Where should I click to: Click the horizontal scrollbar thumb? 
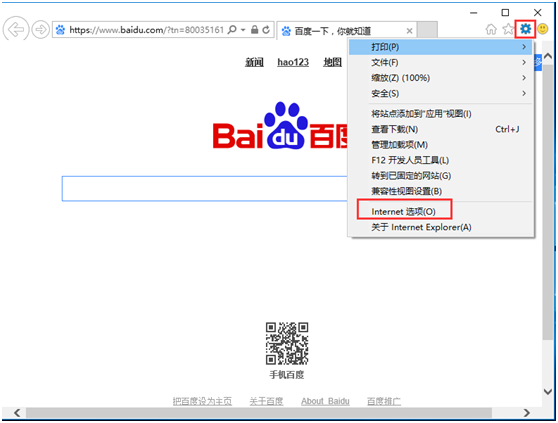coord(259,413)
